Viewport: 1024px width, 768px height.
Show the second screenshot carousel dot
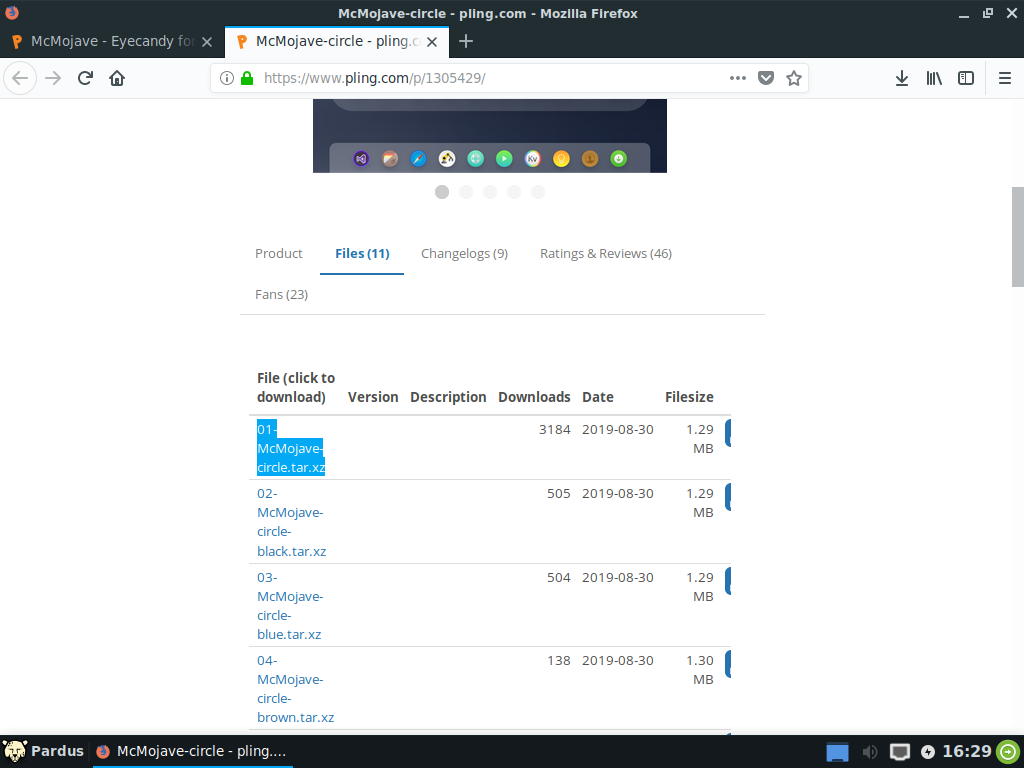point(466,192)
